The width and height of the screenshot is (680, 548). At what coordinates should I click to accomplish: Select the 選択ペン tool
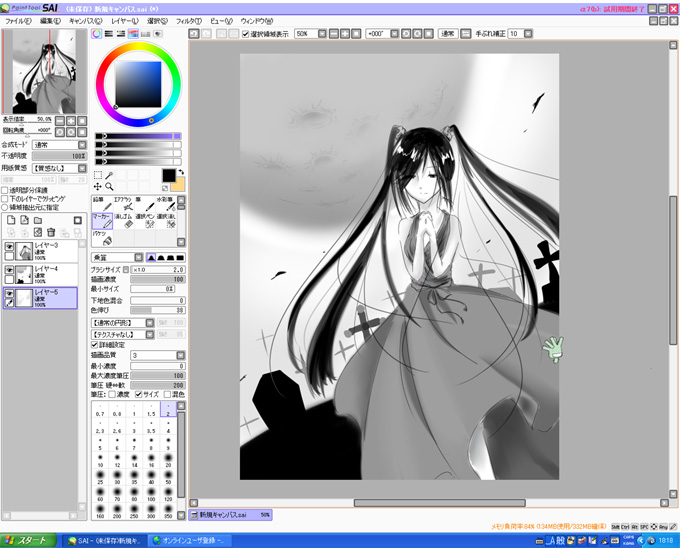click(x=145, y=221)
